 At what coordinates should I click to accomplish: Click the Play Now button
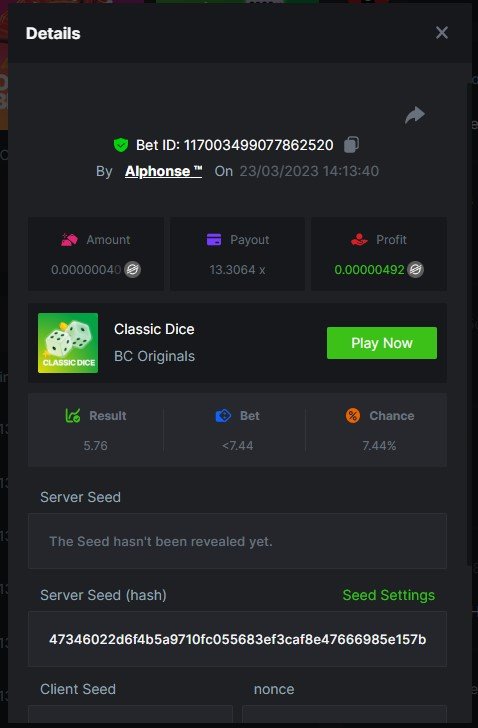point(381,343)
